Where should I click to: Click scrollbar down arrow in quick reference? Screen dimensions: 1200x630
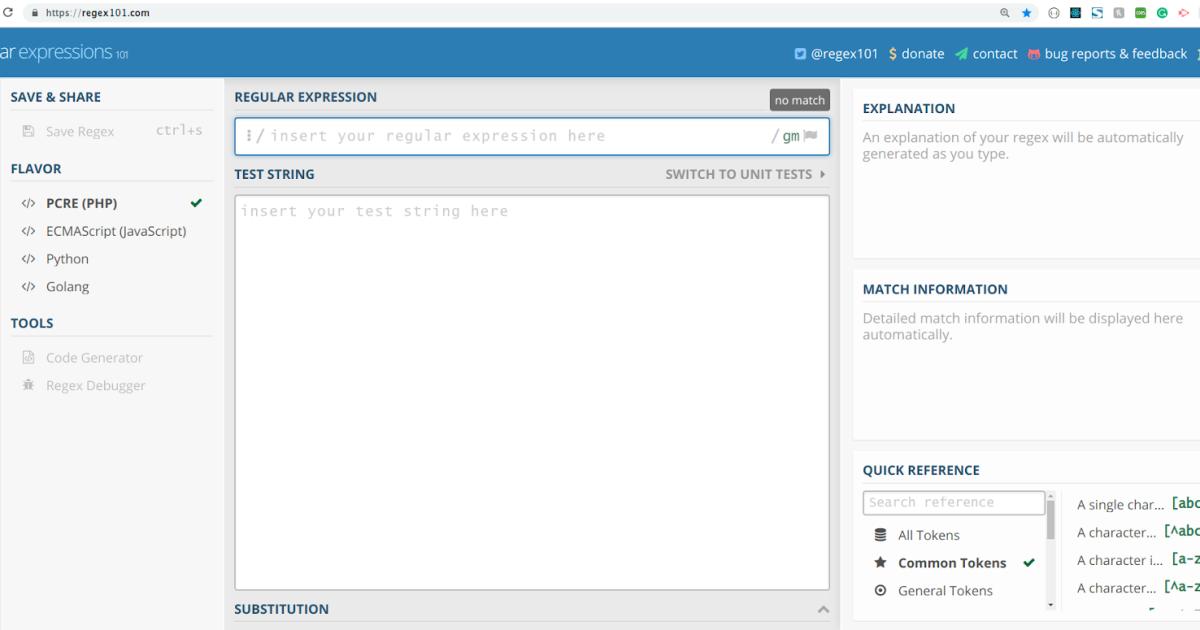tap(1050, 604)
